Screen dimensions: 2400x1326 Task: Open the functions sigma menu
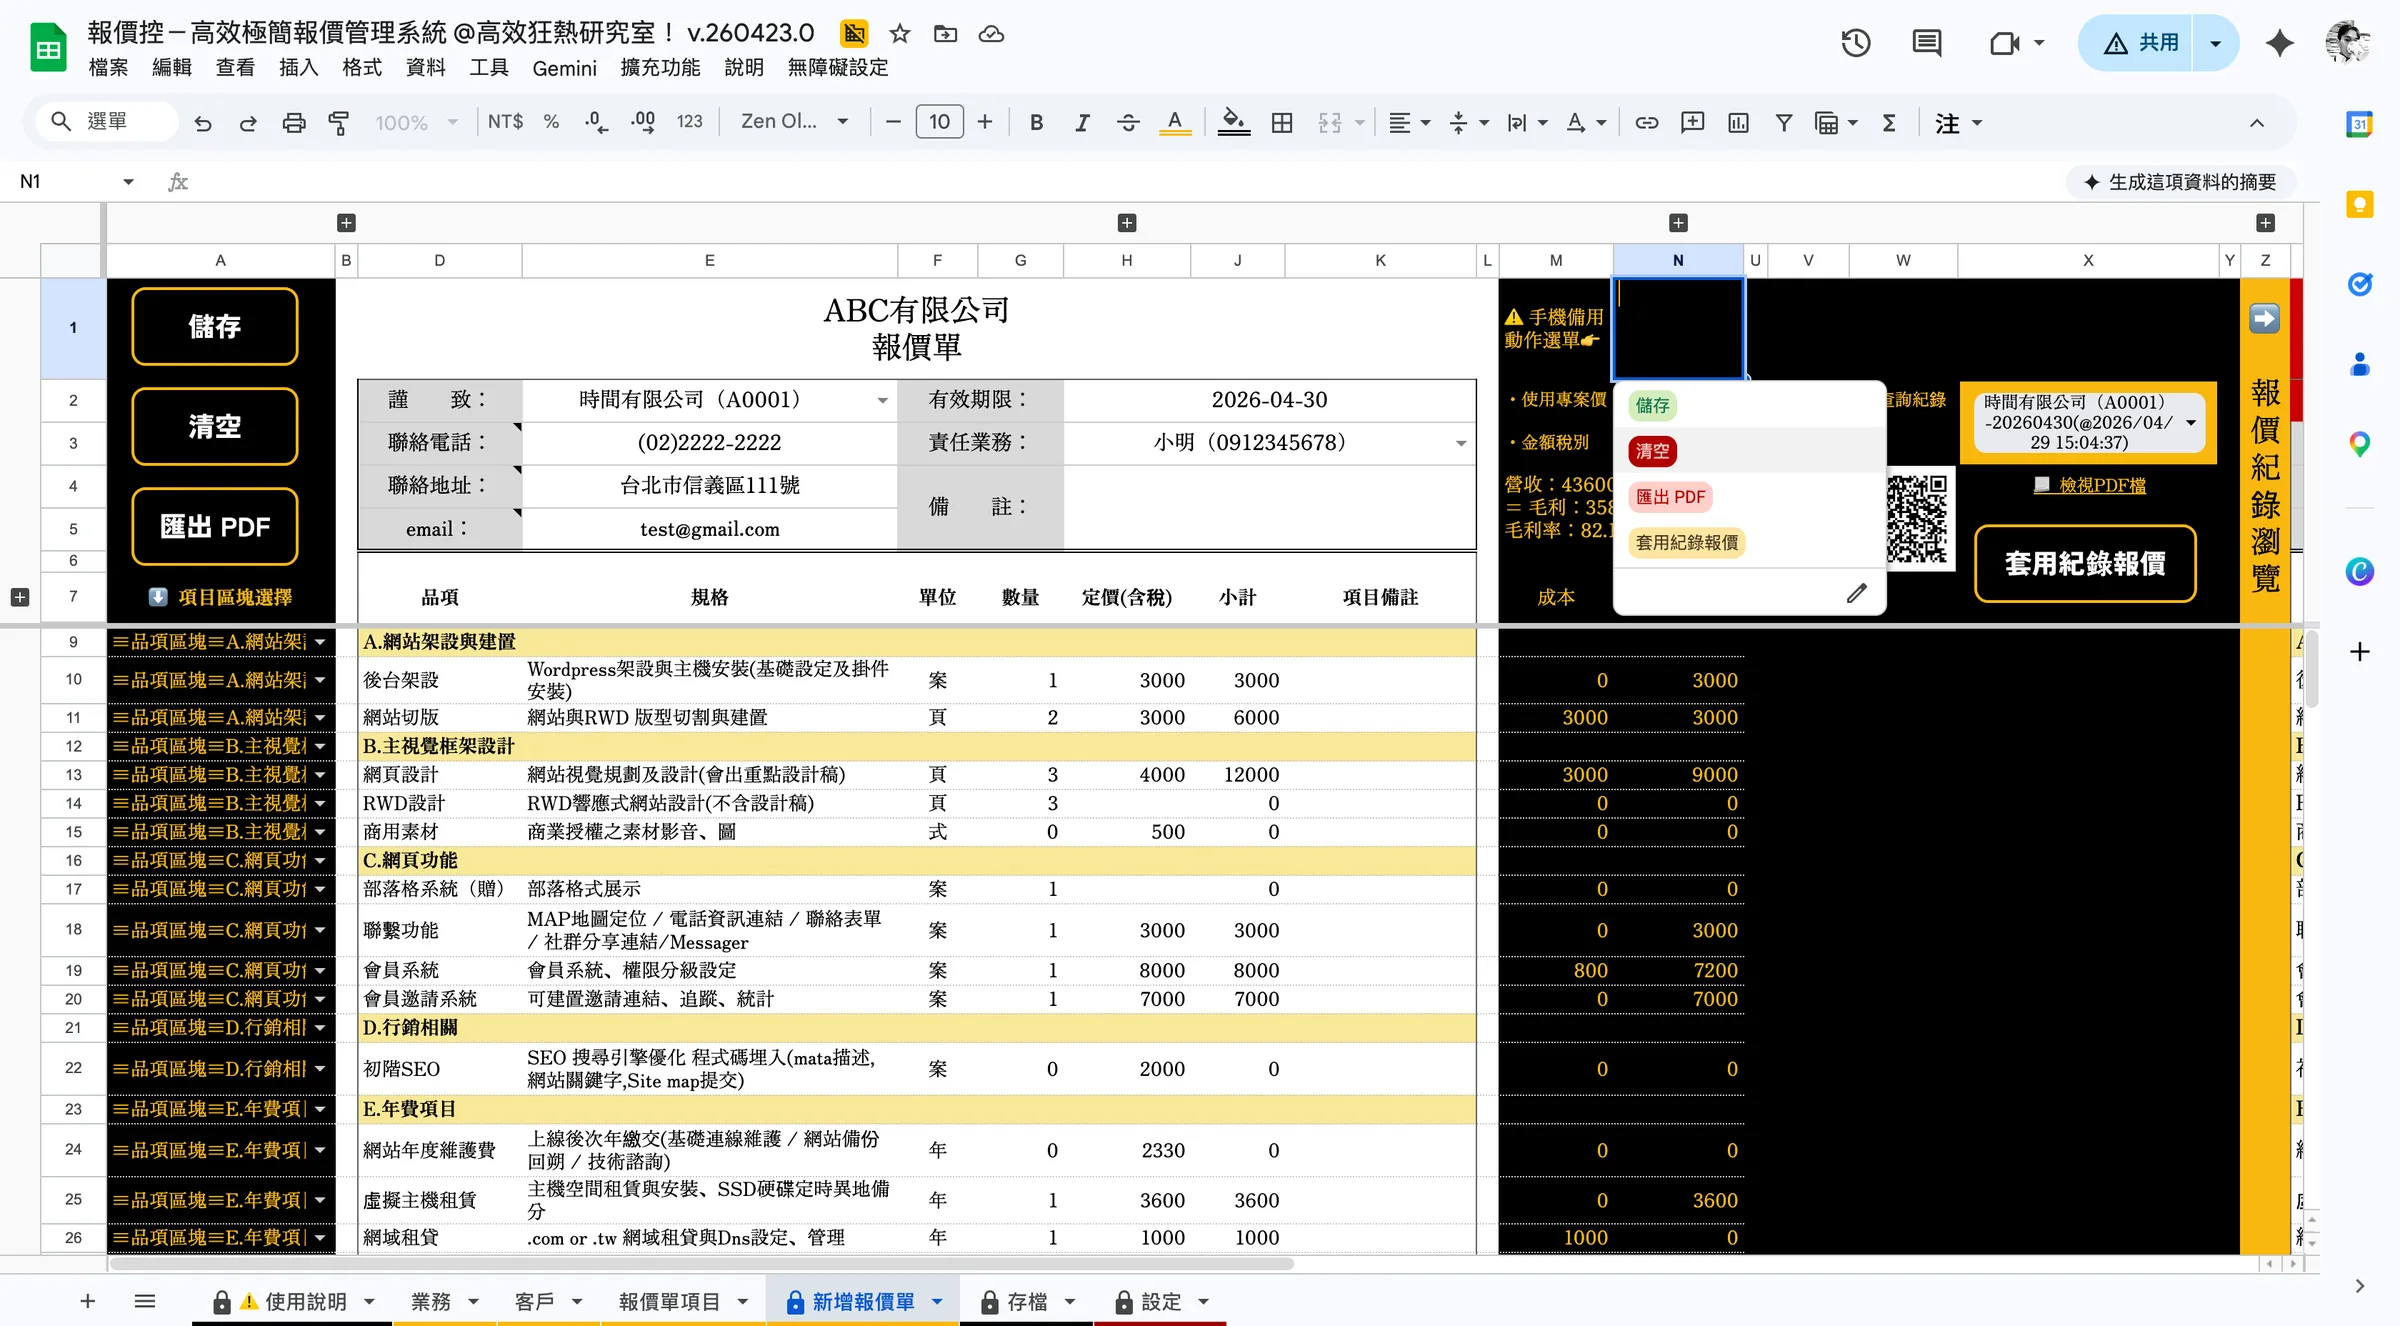[x=1889, y=122]
